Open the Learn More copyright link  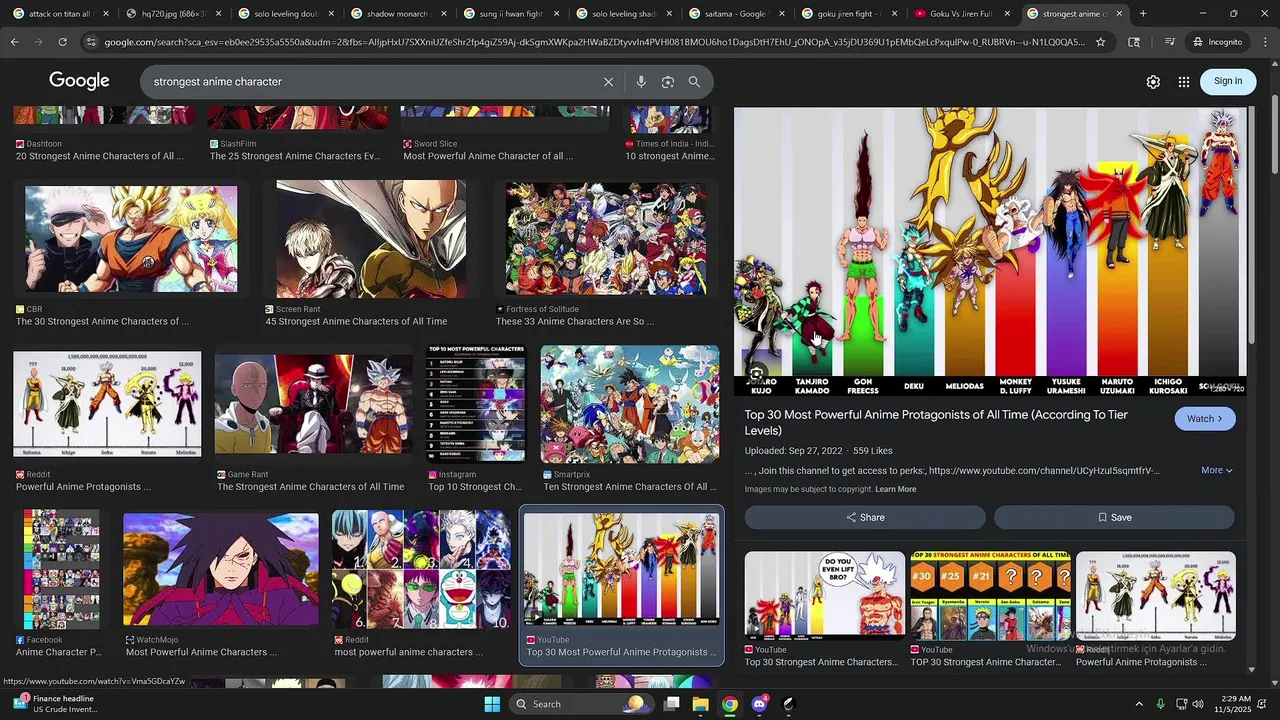pyautogui.click(x=895, y=489)
